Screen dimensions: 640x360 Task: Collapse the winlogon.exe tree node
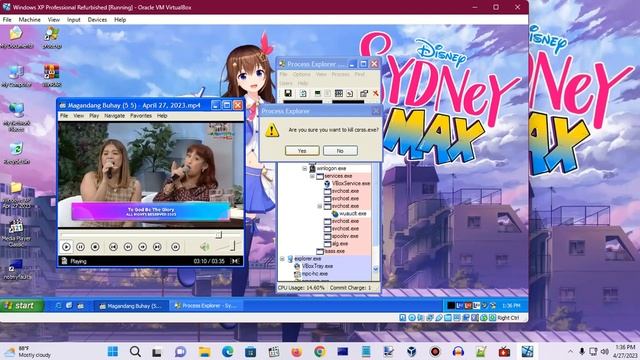[x=305, y=169]
